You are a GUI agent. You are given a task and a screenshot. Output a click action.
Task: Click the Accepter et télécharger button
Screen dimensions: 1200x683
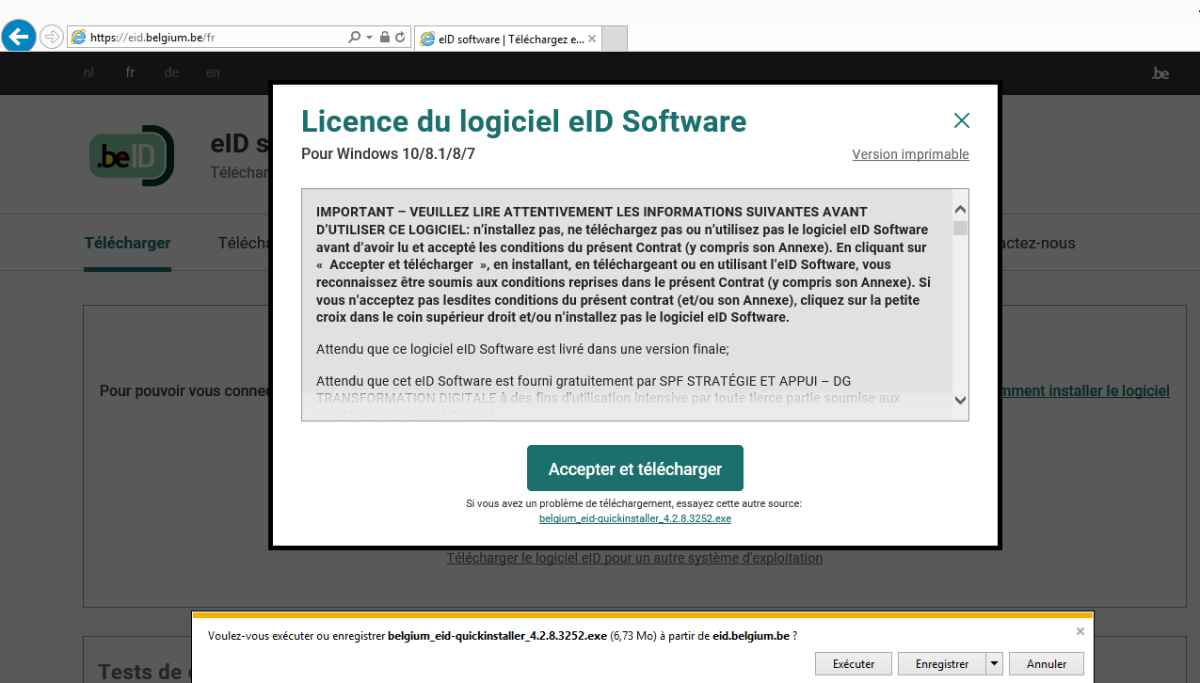pyautogui.click(x=635, y=468)
